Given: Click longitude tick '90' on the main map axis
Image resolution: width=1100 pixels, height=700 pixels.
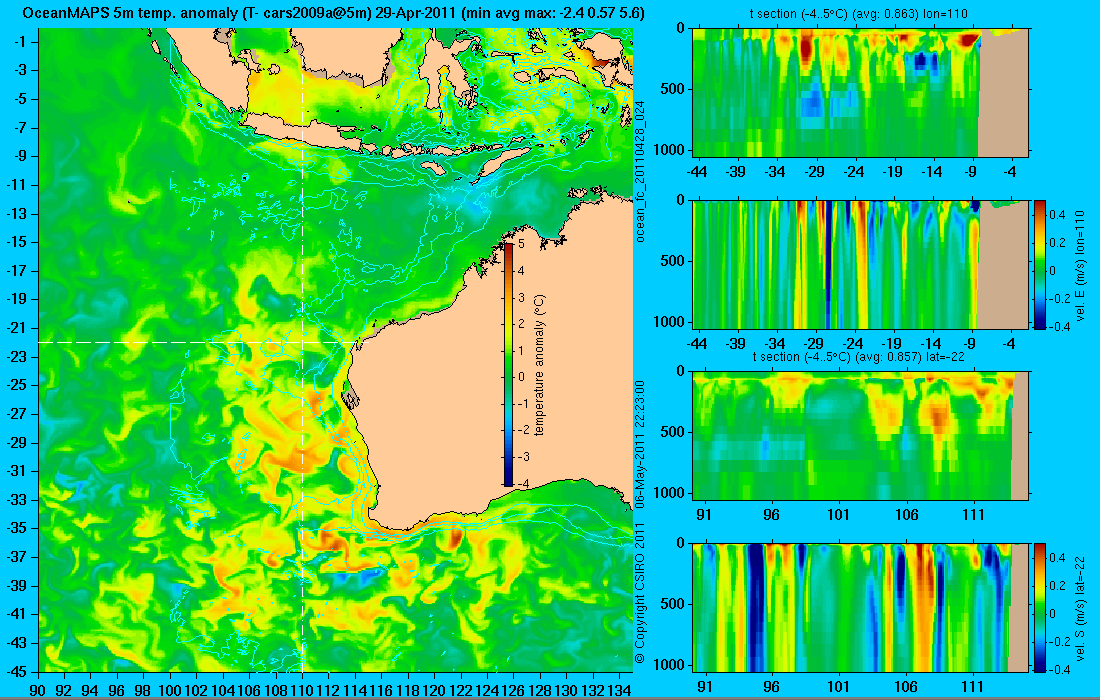Looking at the screenshot, I should click(38, 690).
